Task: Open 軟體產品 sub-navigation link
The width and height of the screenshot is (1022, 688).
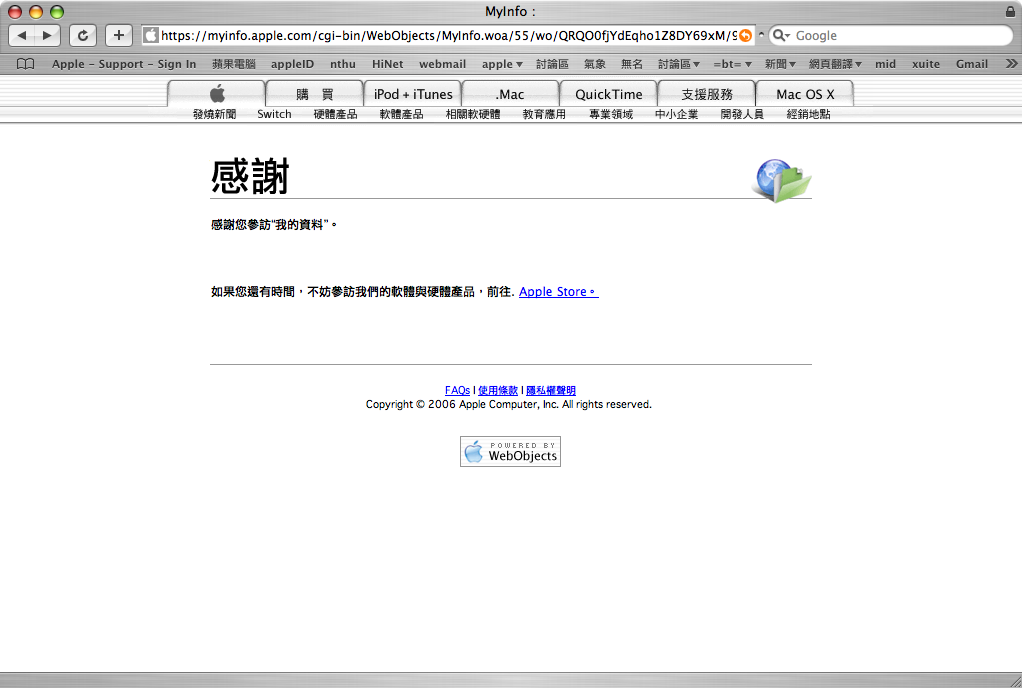Action: pos(402,114)
